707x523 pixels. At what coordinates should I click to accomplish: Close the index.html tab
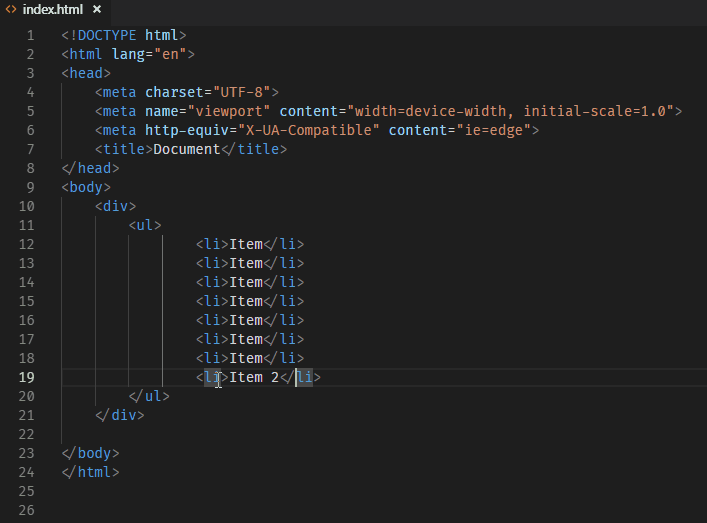(x=96, y=9)
